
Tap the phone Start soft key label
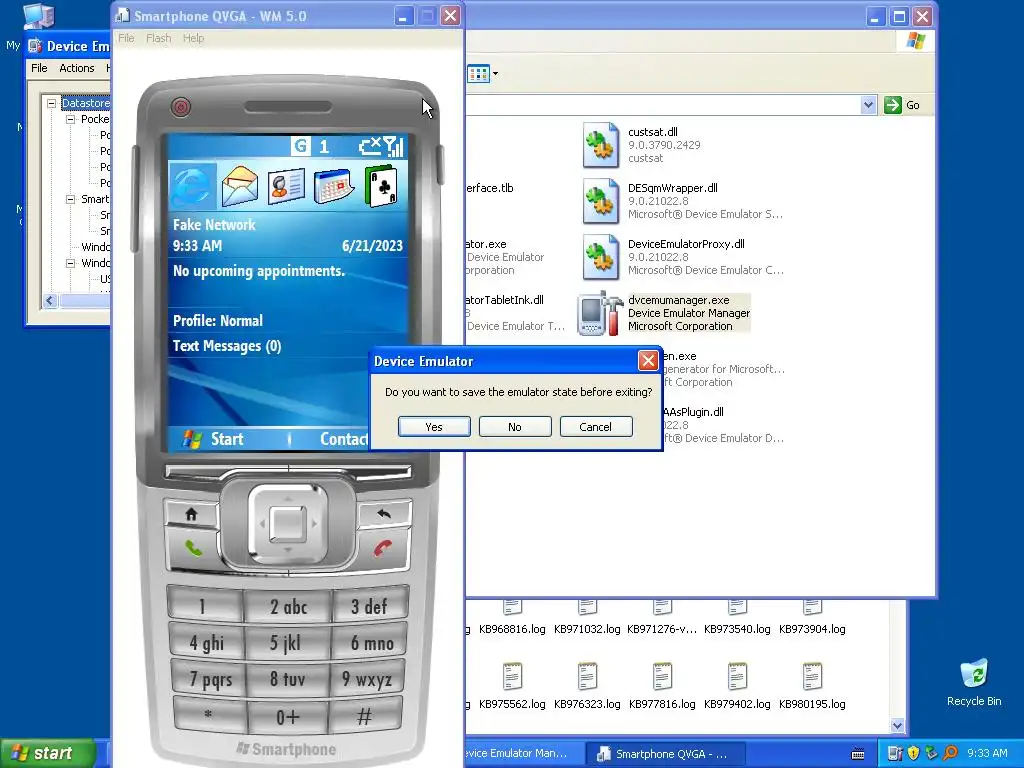[227, 439]
